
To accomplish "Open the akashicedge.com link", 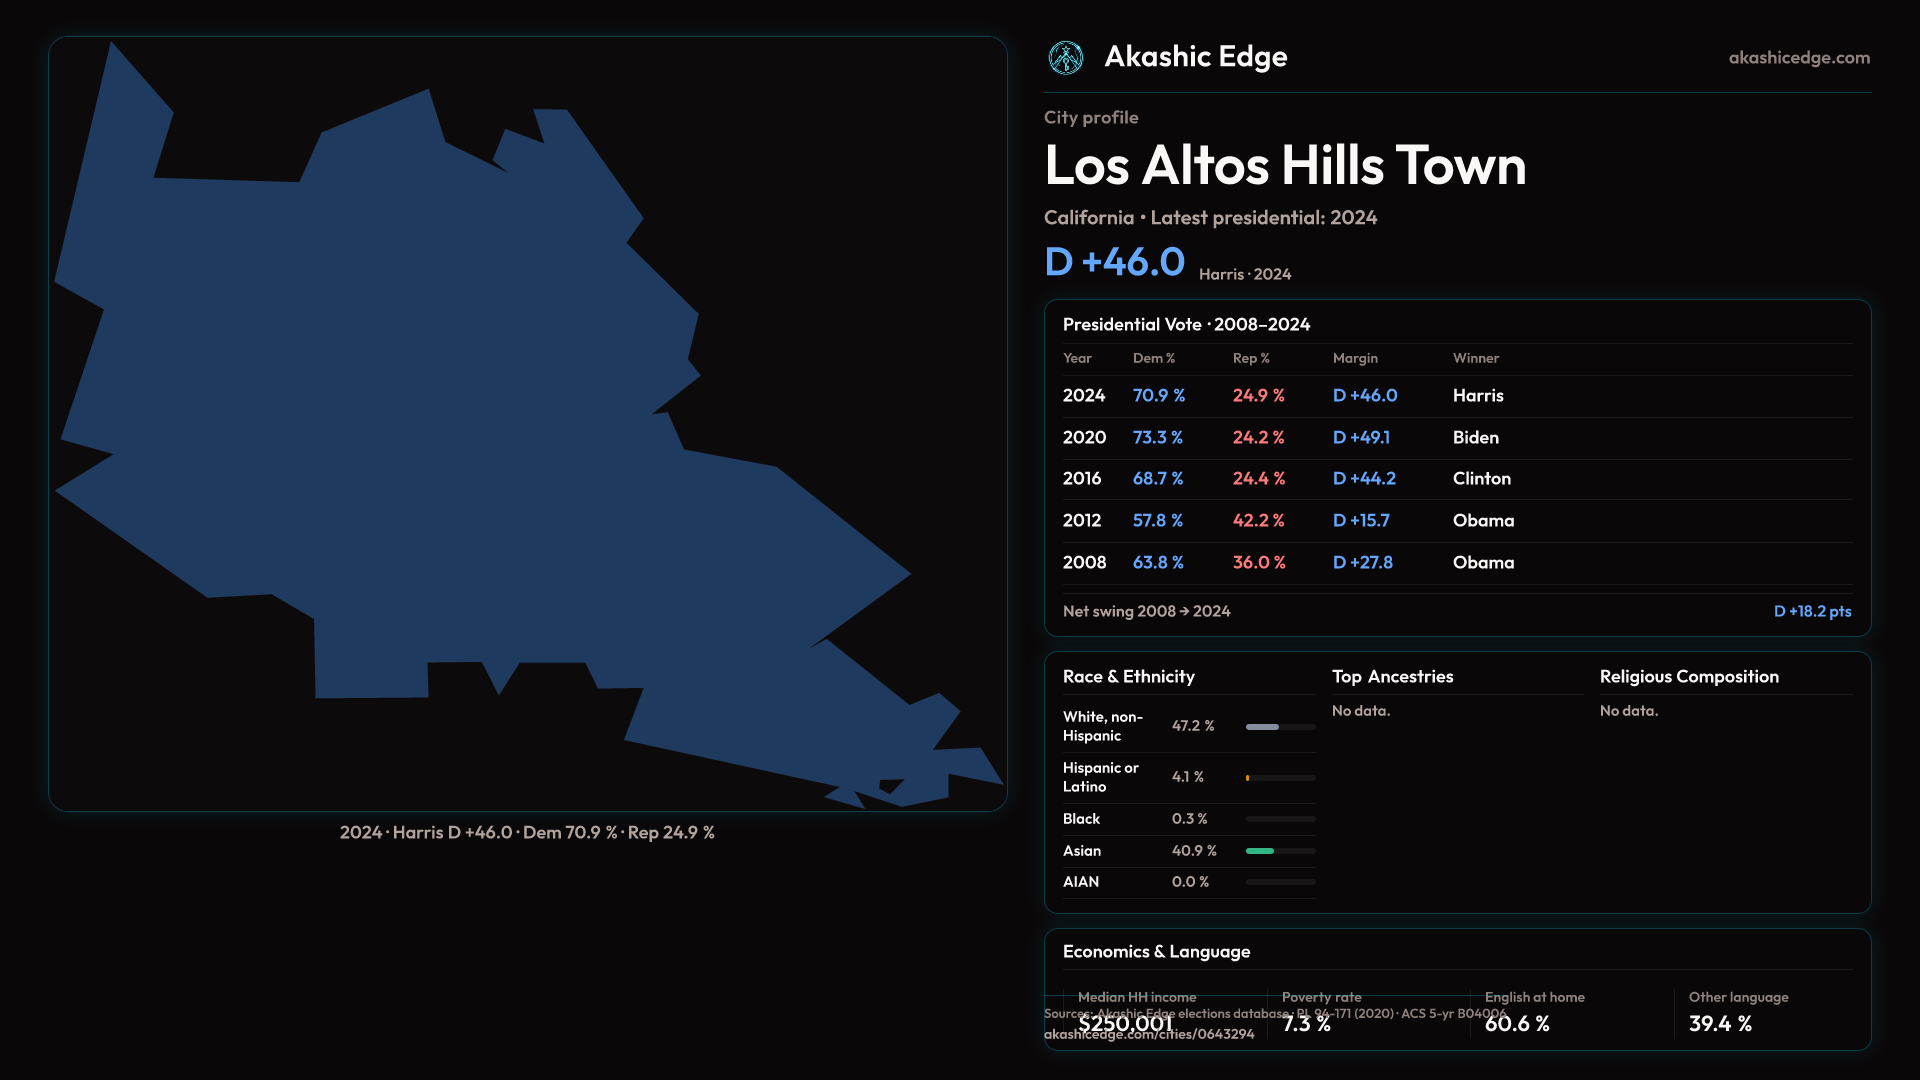I will (1798, 58).
